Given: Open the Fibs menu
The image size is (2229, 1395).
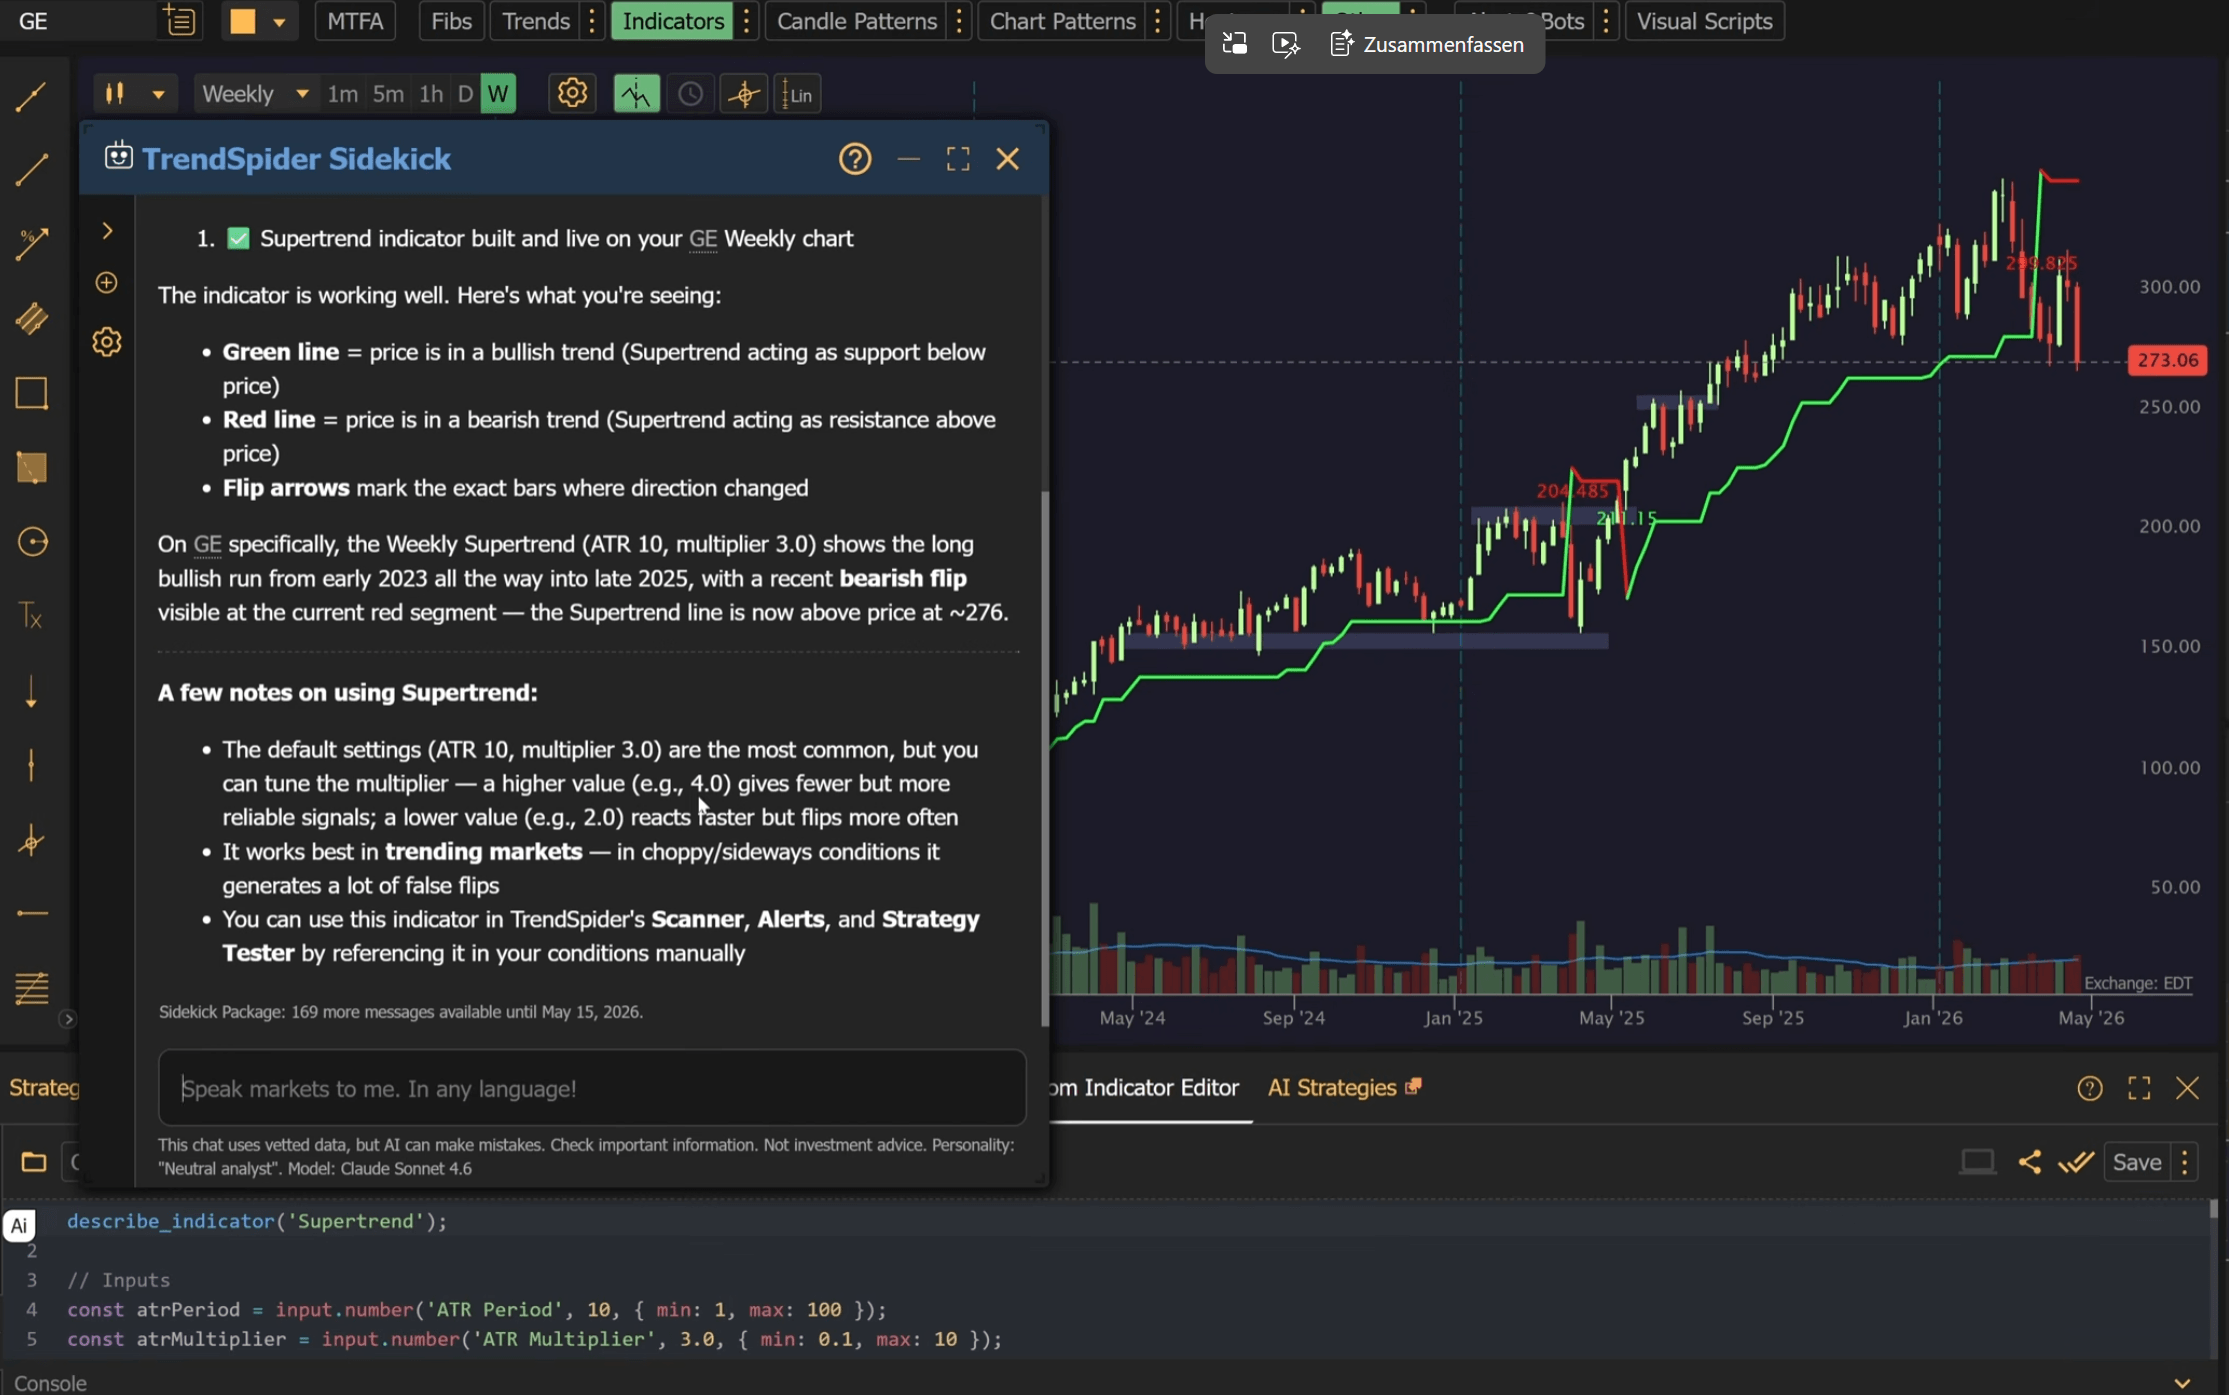Looking at the screenshot, I should tap(451, 21).
